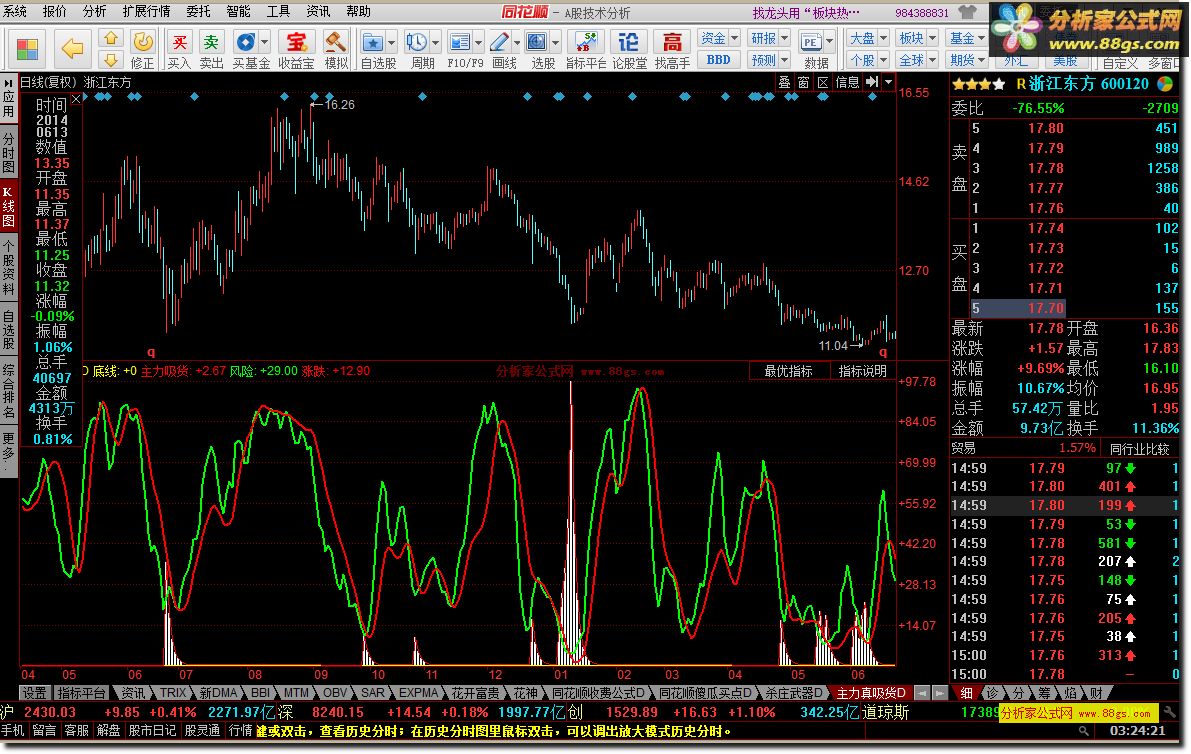Select the 画线 pencil drawing tool
Image resolution: width=1191 pixels, height=754 pixels.
[x=499, y=42]
